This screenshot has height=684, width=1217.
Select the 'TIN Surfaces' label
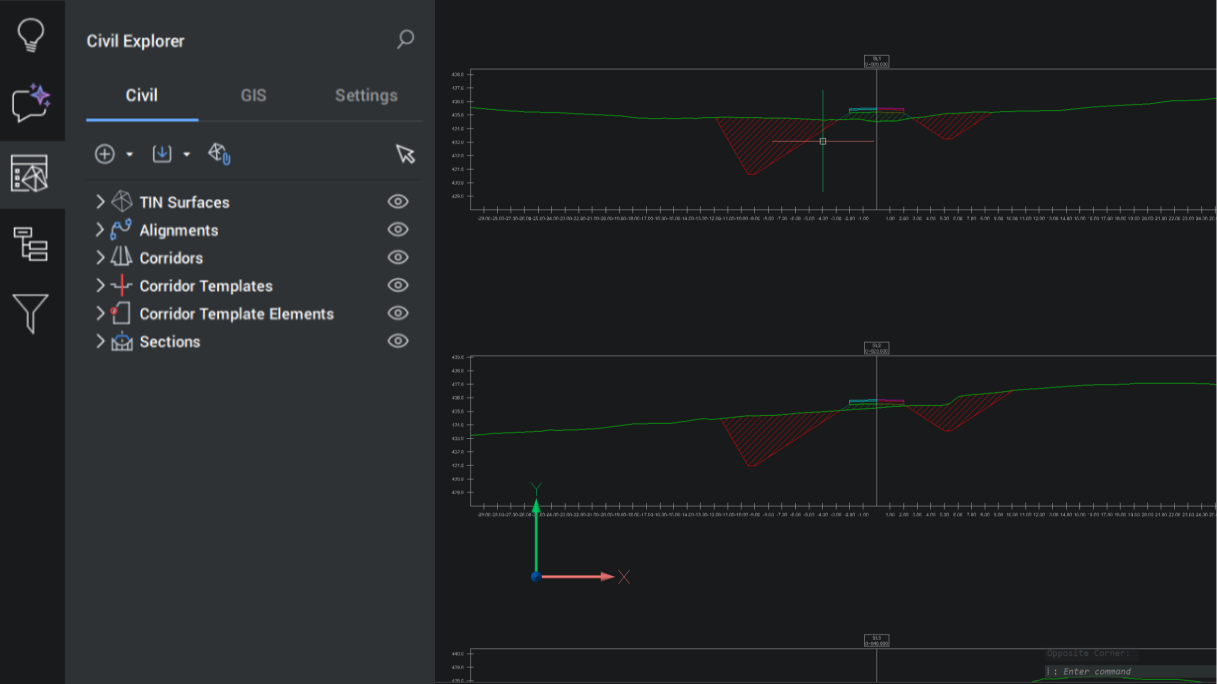[185, 202]
